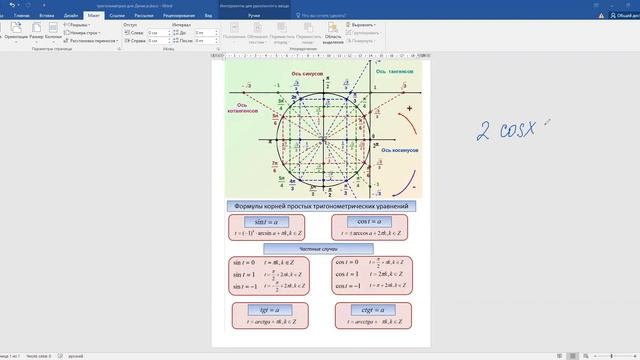Switch to Web Layout view
This screenshot has width=640, height=360.
[x=586, y=356]
